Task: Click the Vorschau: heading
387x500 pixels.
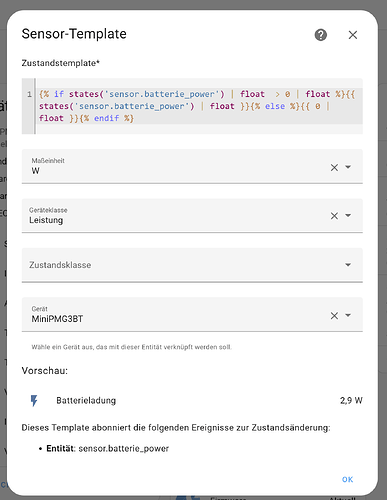Action: coord(45,371)
